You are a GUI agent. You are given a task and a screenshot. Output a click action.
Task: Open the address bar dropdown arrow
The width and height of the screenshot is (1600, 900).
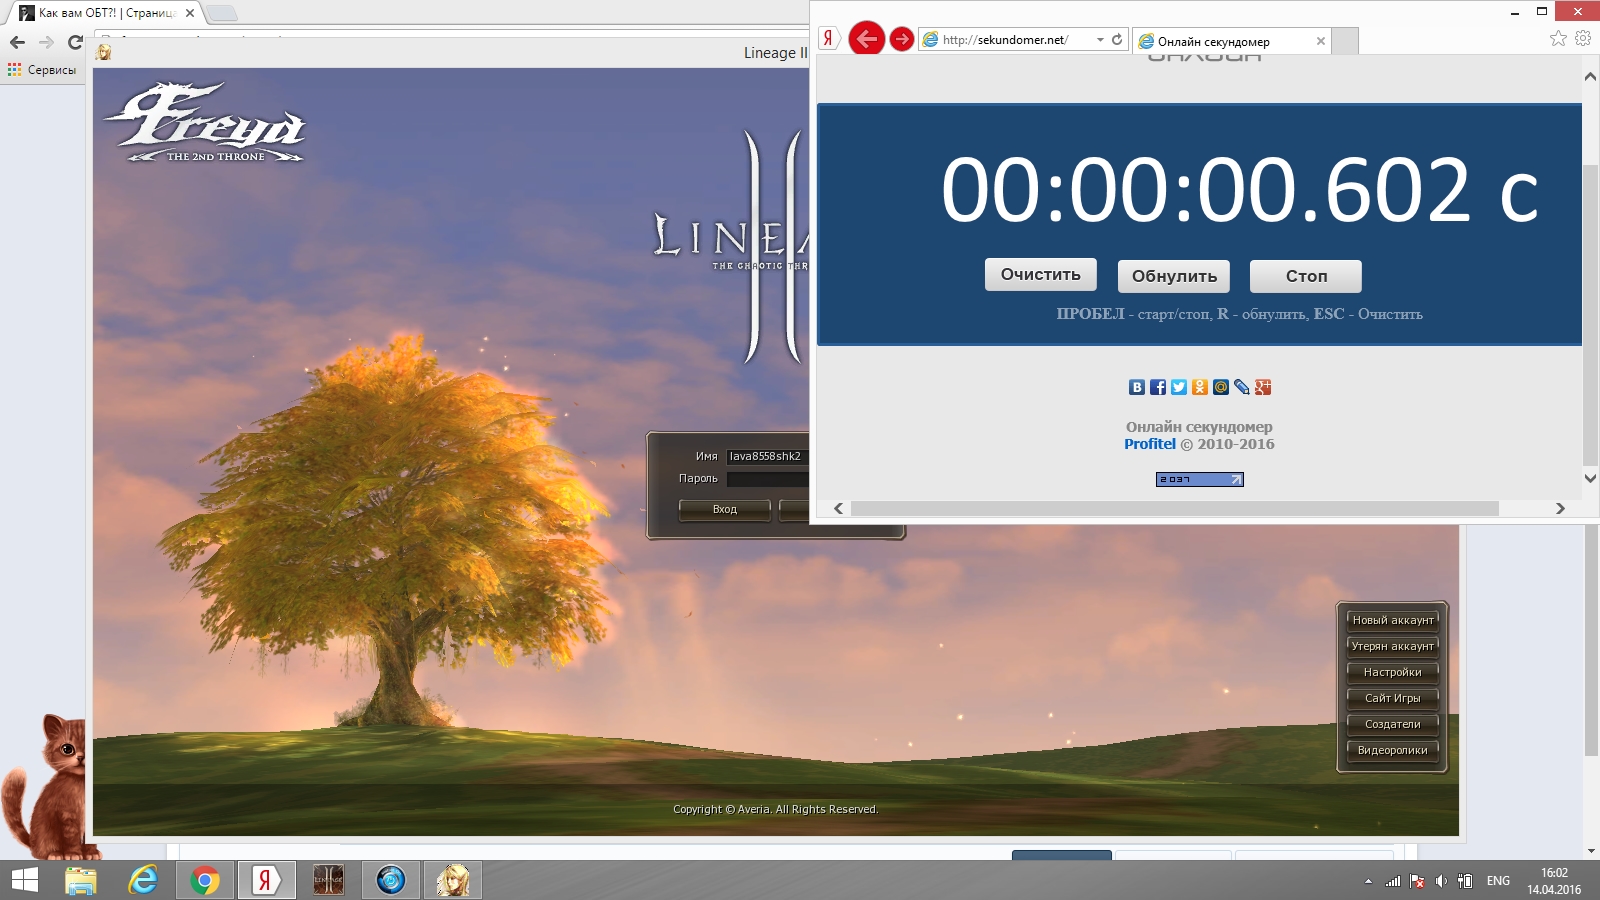coord(1100,39)
